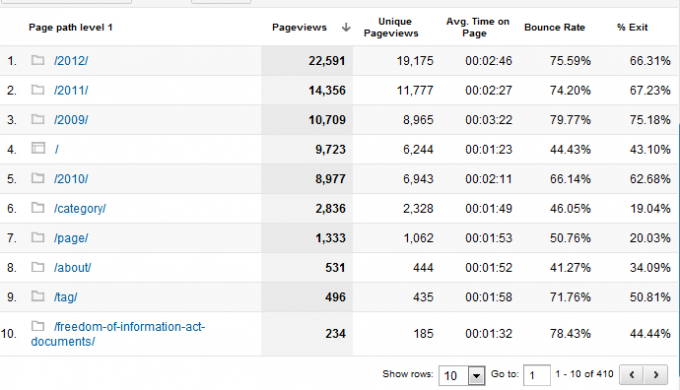The width and height of the screenshot is (680, 390).
Task: Click the 2,836 pageviews value
Action: [330, 208]
